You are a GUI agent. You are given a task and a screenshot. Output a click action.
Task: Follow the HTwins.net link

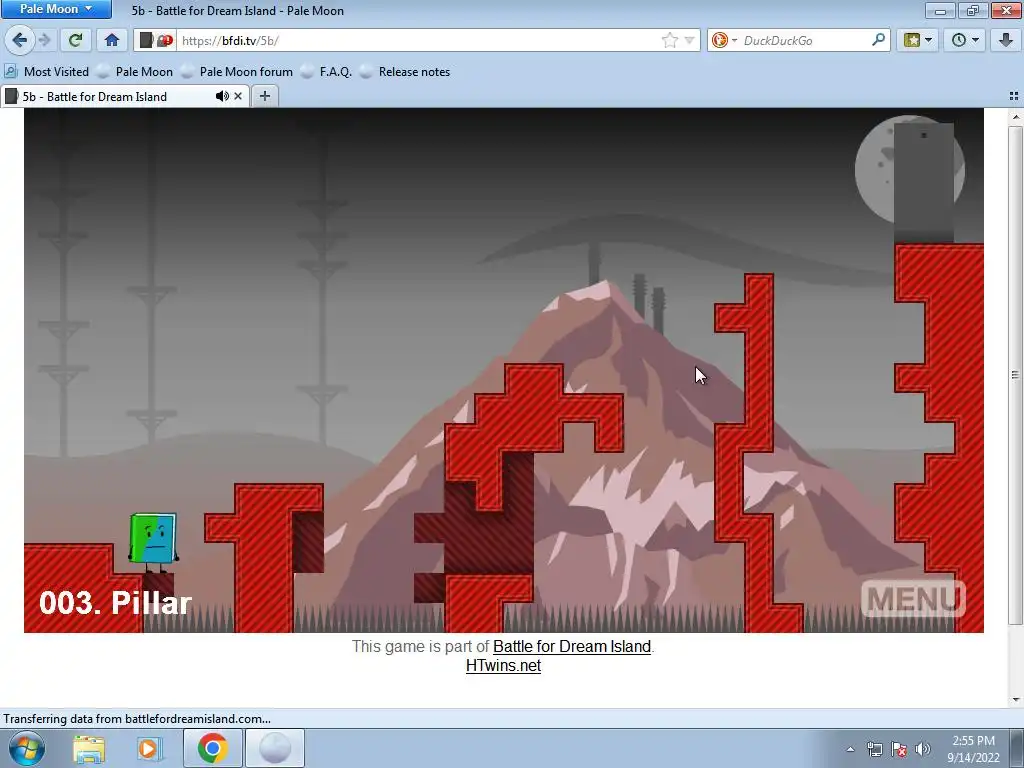click(503, 665)
